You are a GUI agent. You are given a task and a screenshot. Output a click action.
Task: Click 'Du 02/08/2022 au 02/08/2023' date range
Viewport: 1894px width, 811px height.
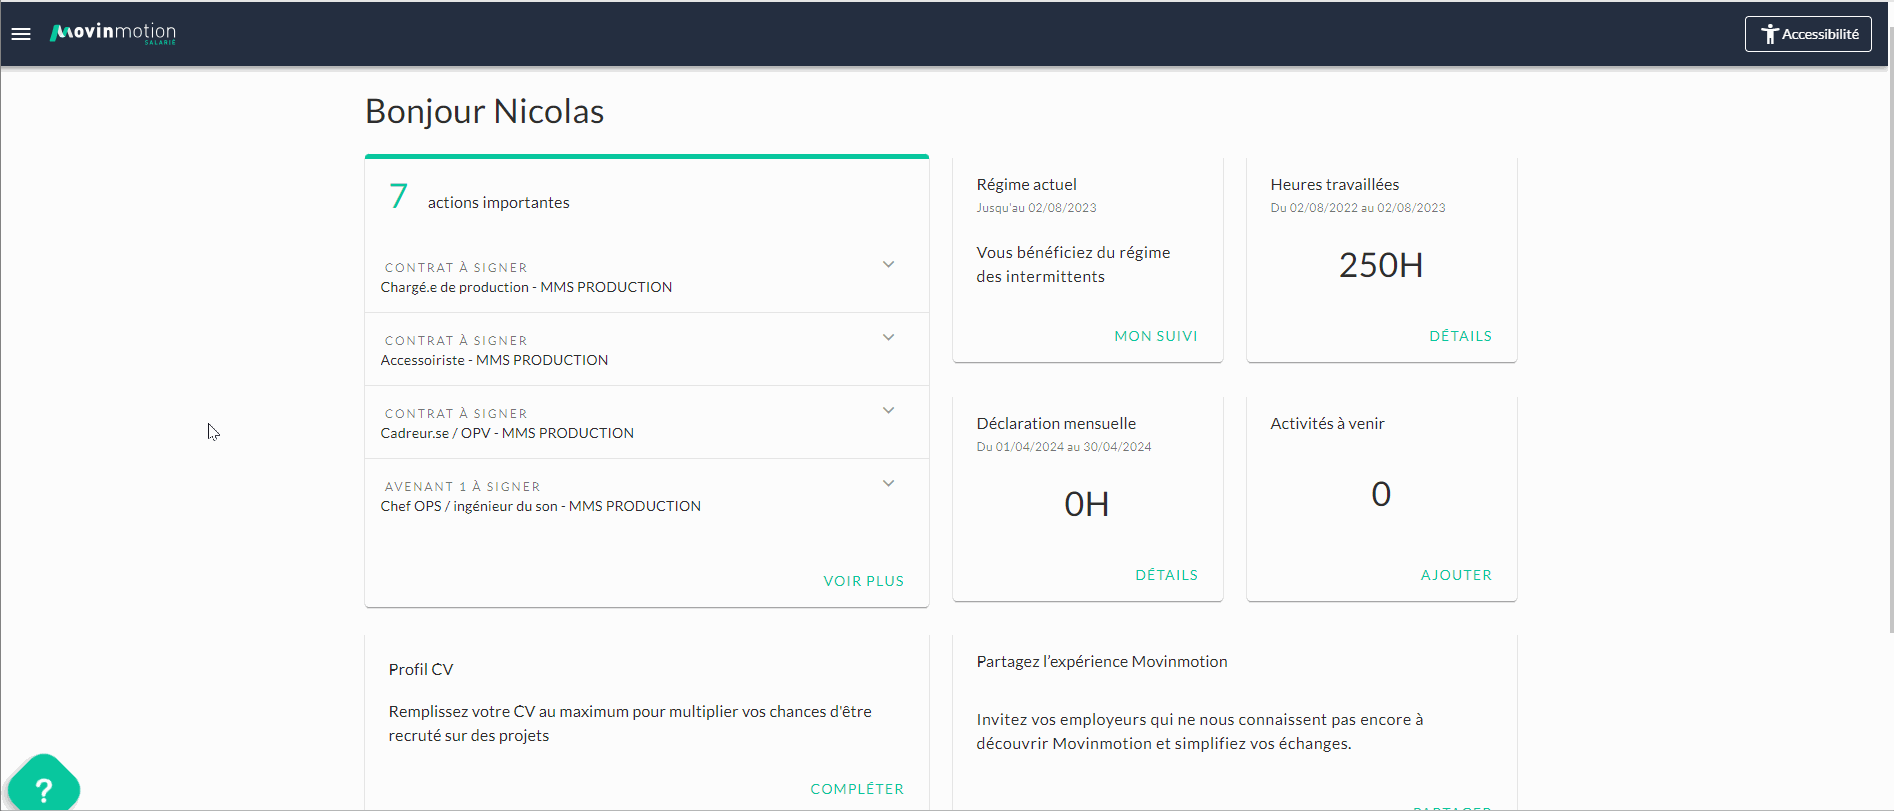coord(1357,208)
